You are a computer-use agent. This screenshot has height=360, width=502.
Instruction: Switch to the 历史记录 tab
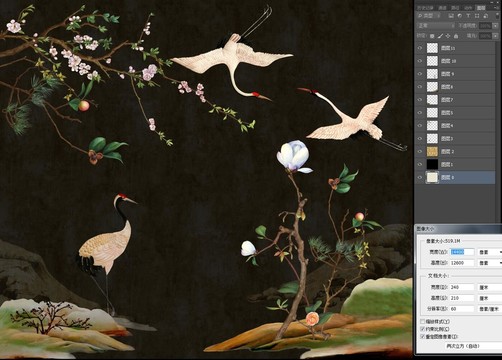pyautogui.click(x=425, y=8)
